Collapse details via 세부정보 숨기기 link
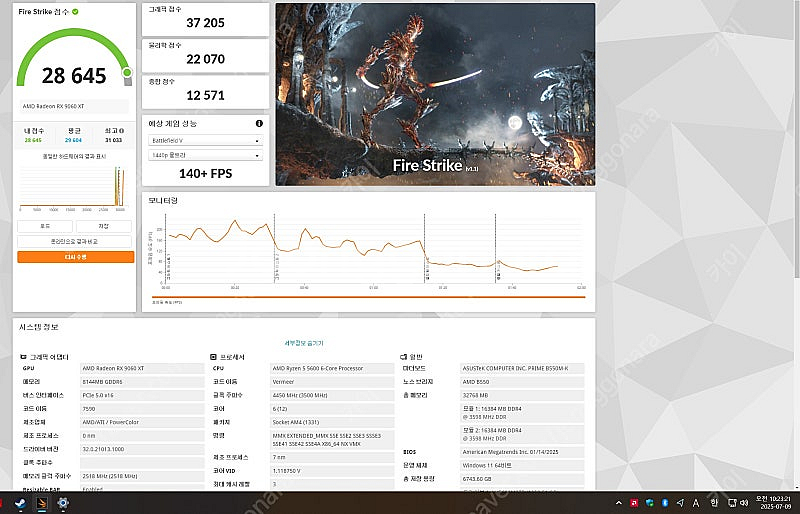Screen dimensions: 800x514 pos(303,342)
